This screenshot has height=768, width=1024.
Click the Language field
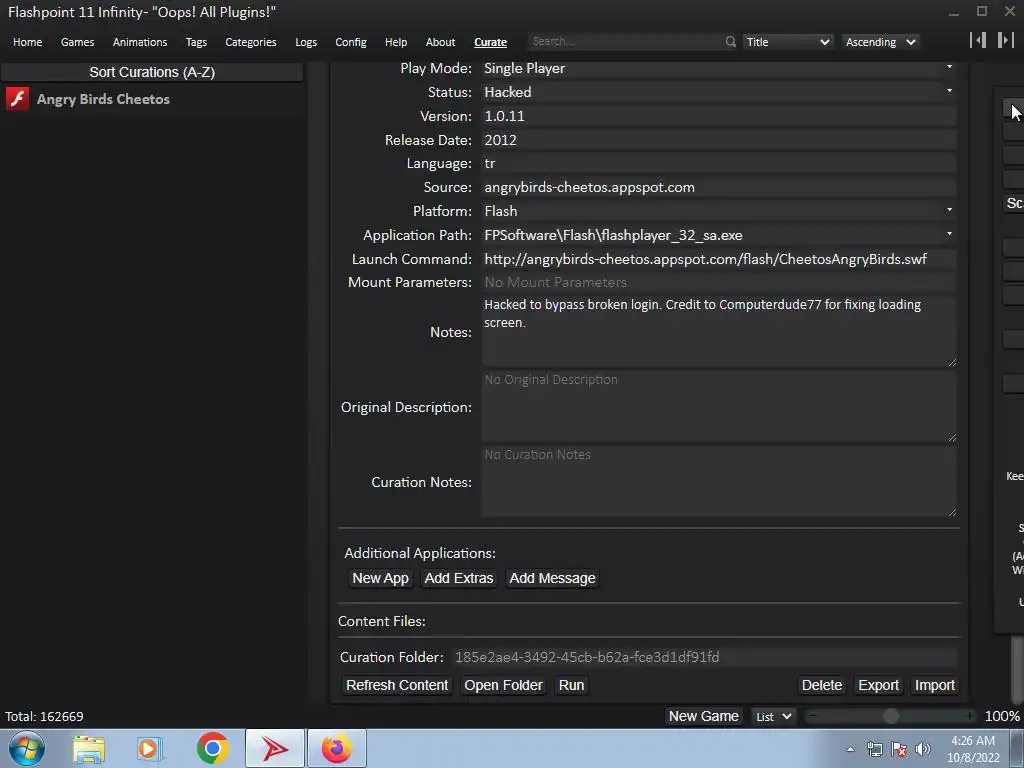[719, 163]
